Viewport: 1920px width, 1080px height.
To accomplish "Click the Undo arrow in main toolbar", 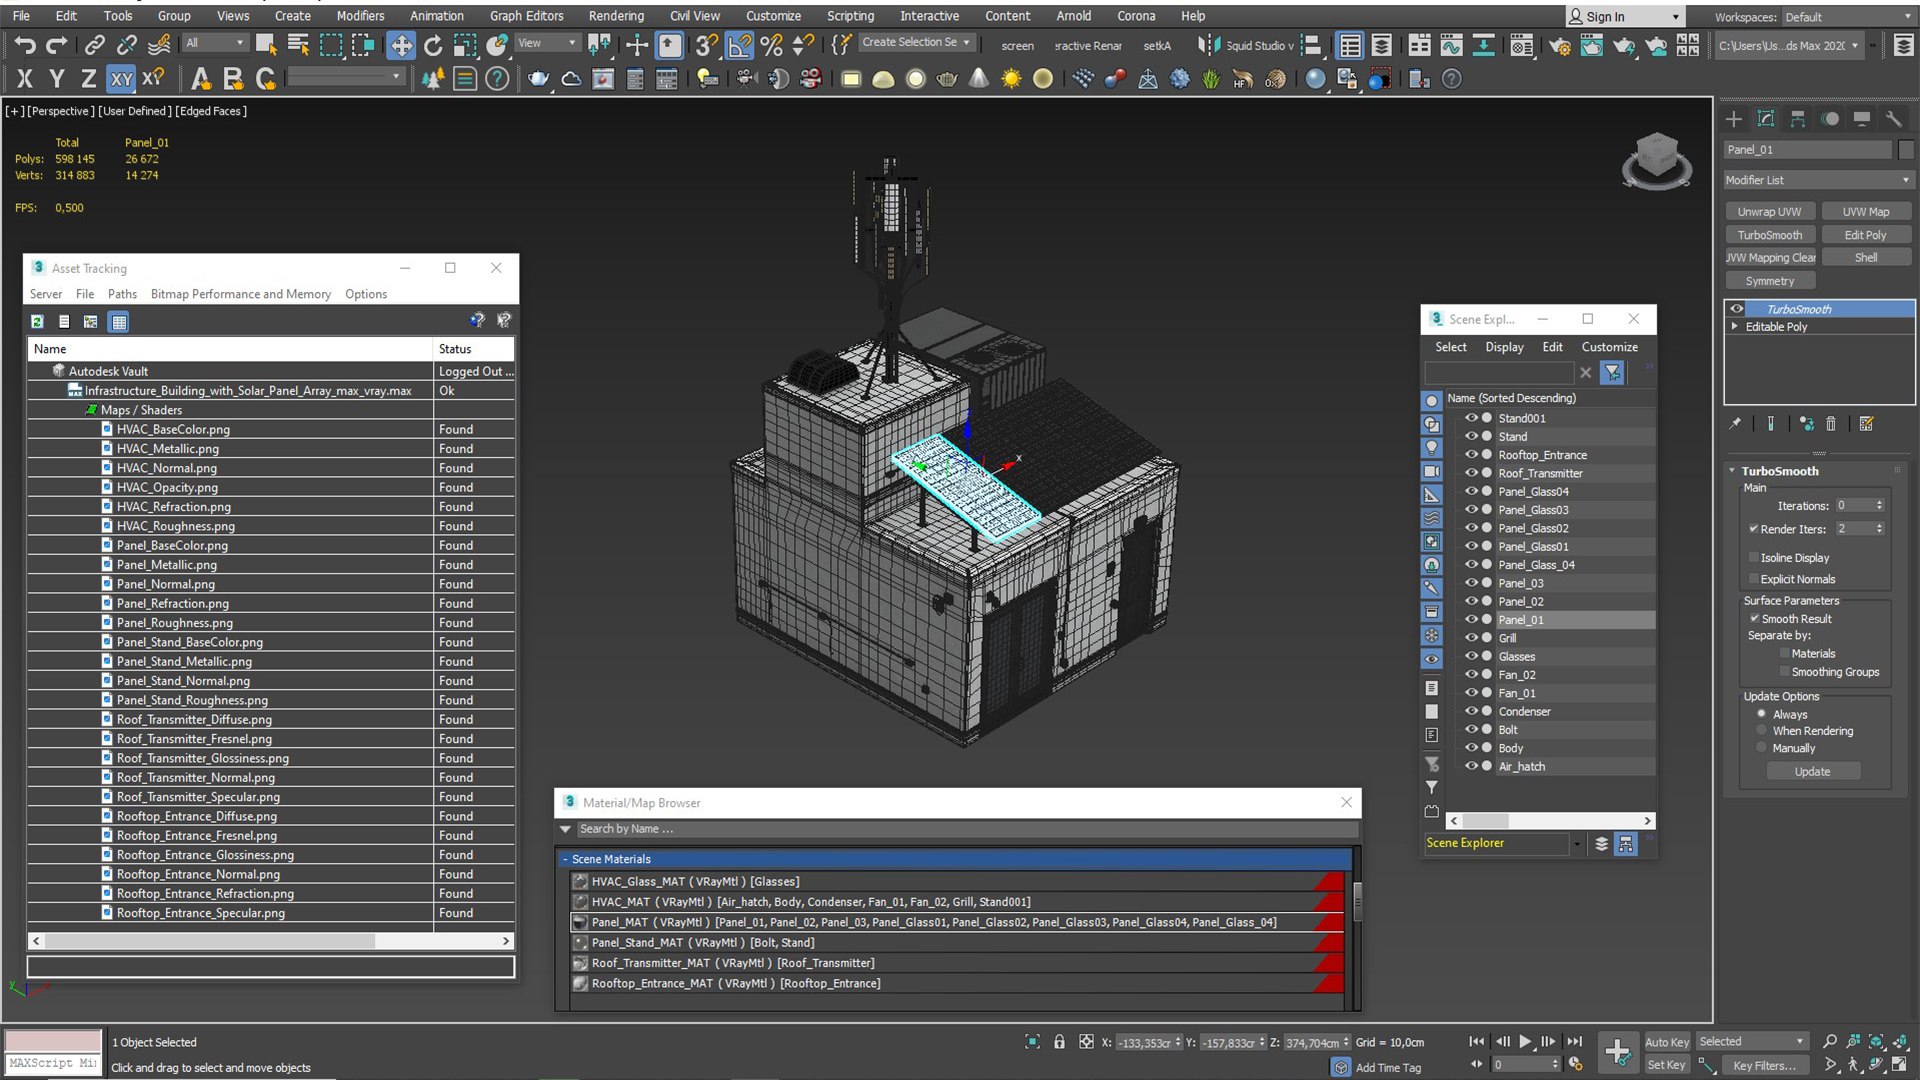I will 25,45.
